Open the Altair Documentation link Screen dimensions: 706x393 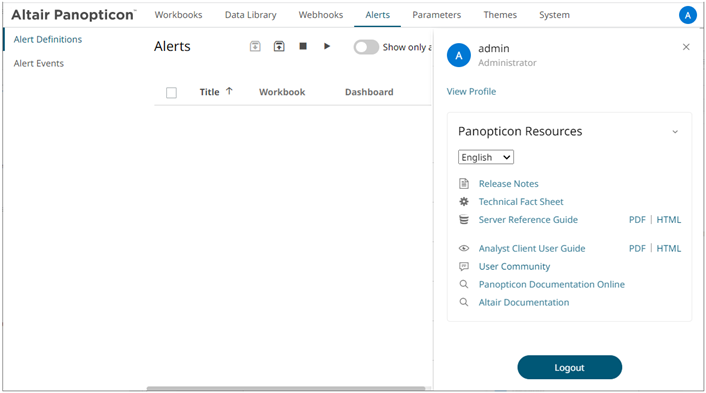(x=524, y=303)
